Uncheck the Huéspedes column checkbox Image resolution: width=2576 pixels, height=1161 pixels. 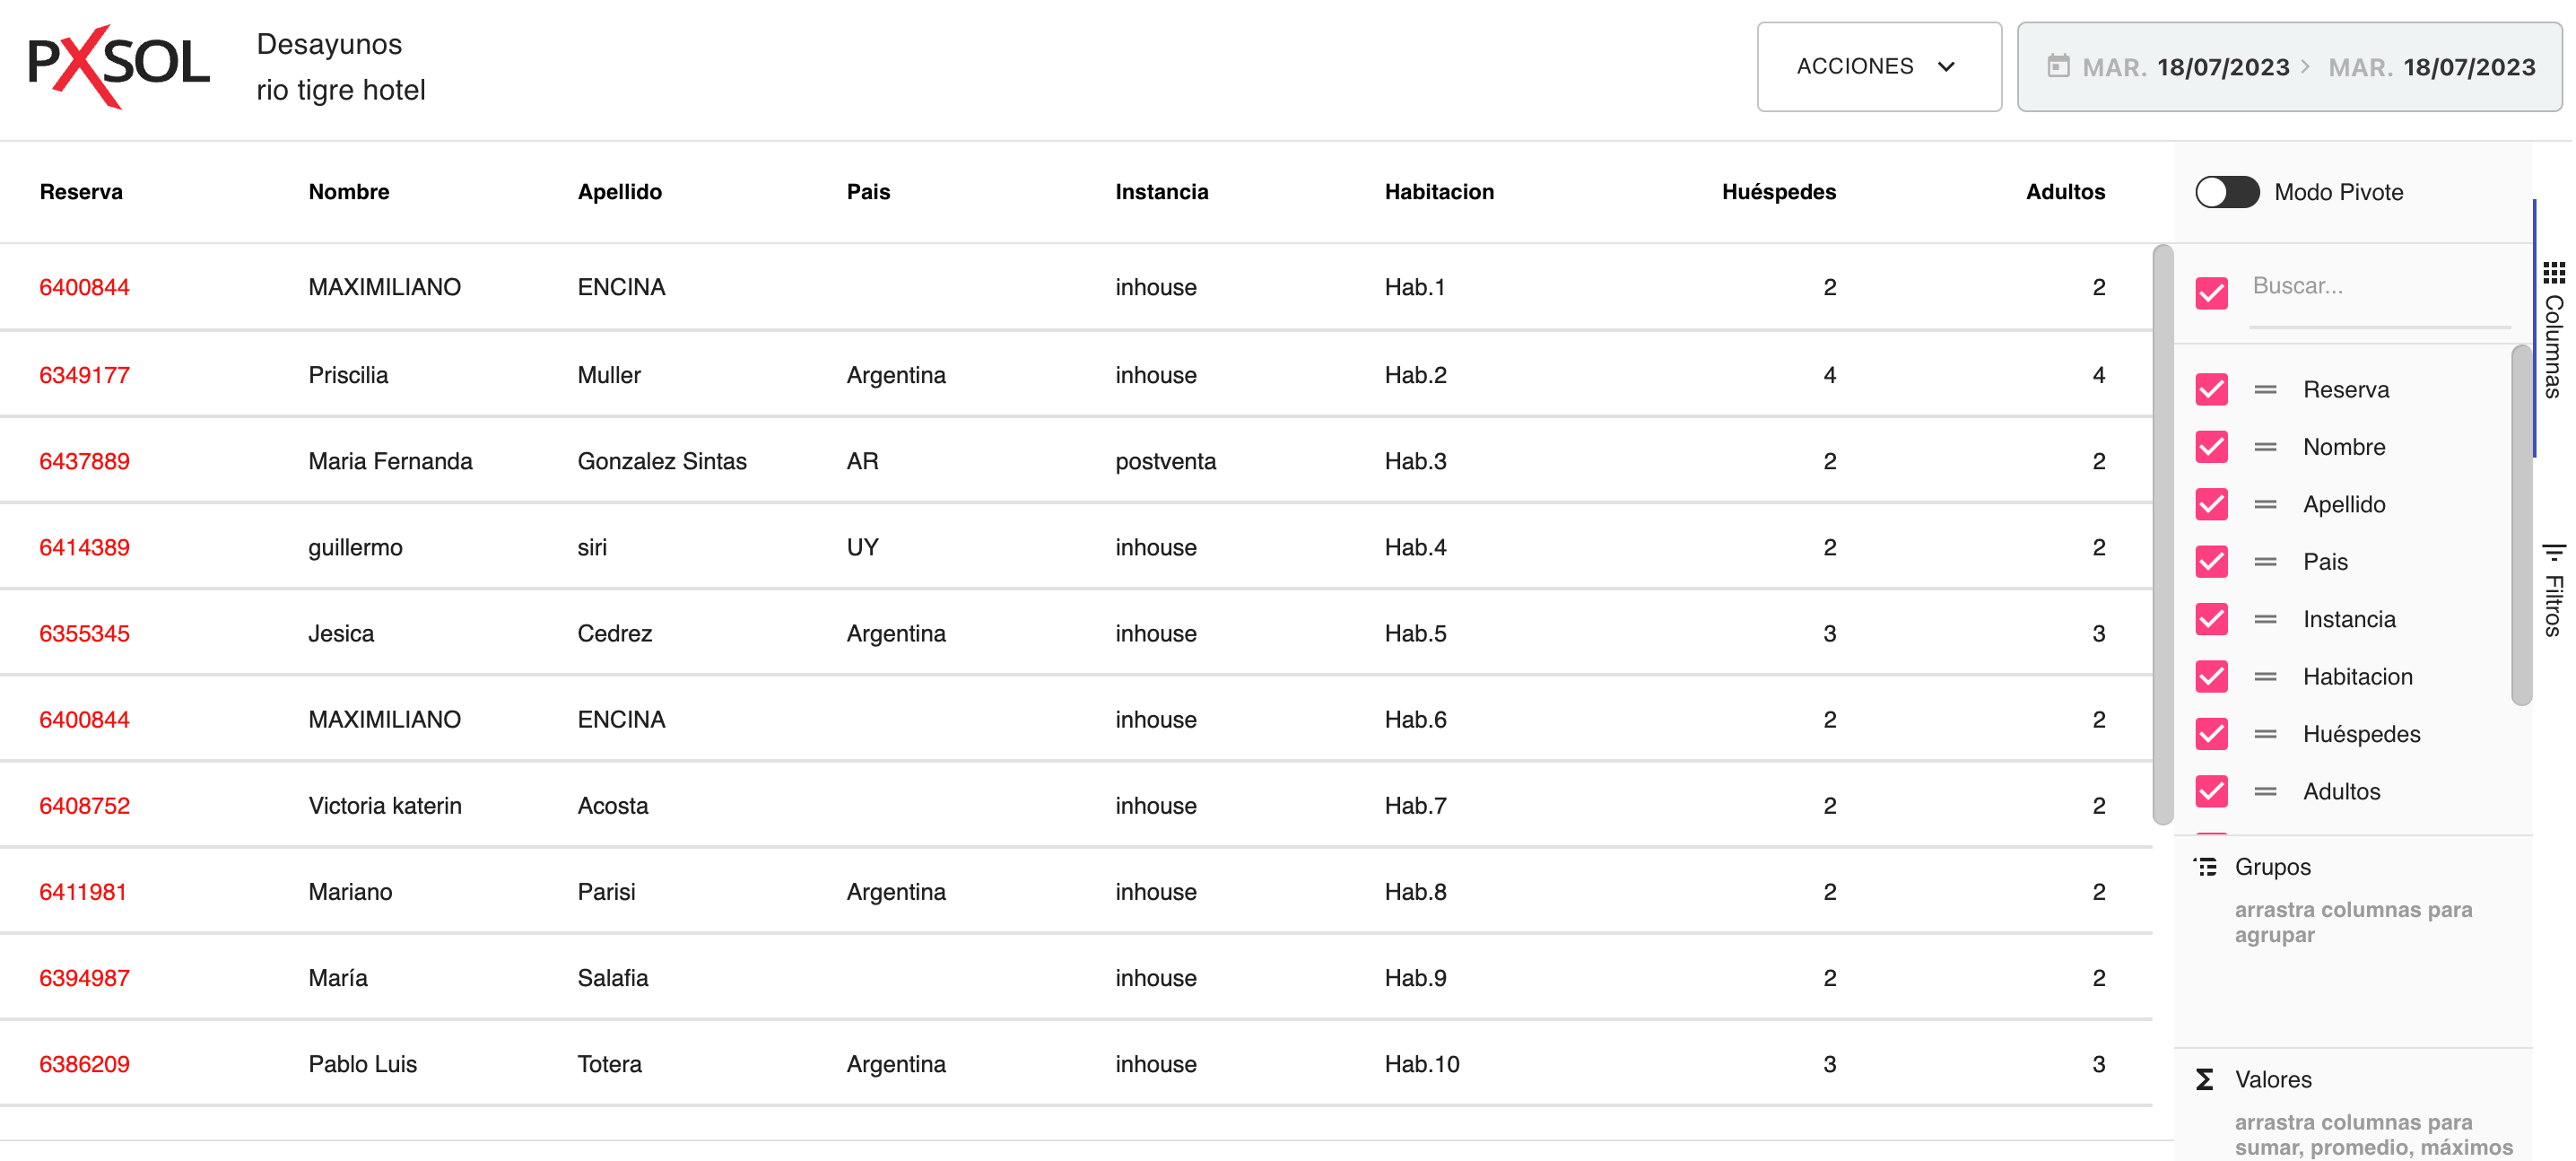click(x=2211, y=734)
